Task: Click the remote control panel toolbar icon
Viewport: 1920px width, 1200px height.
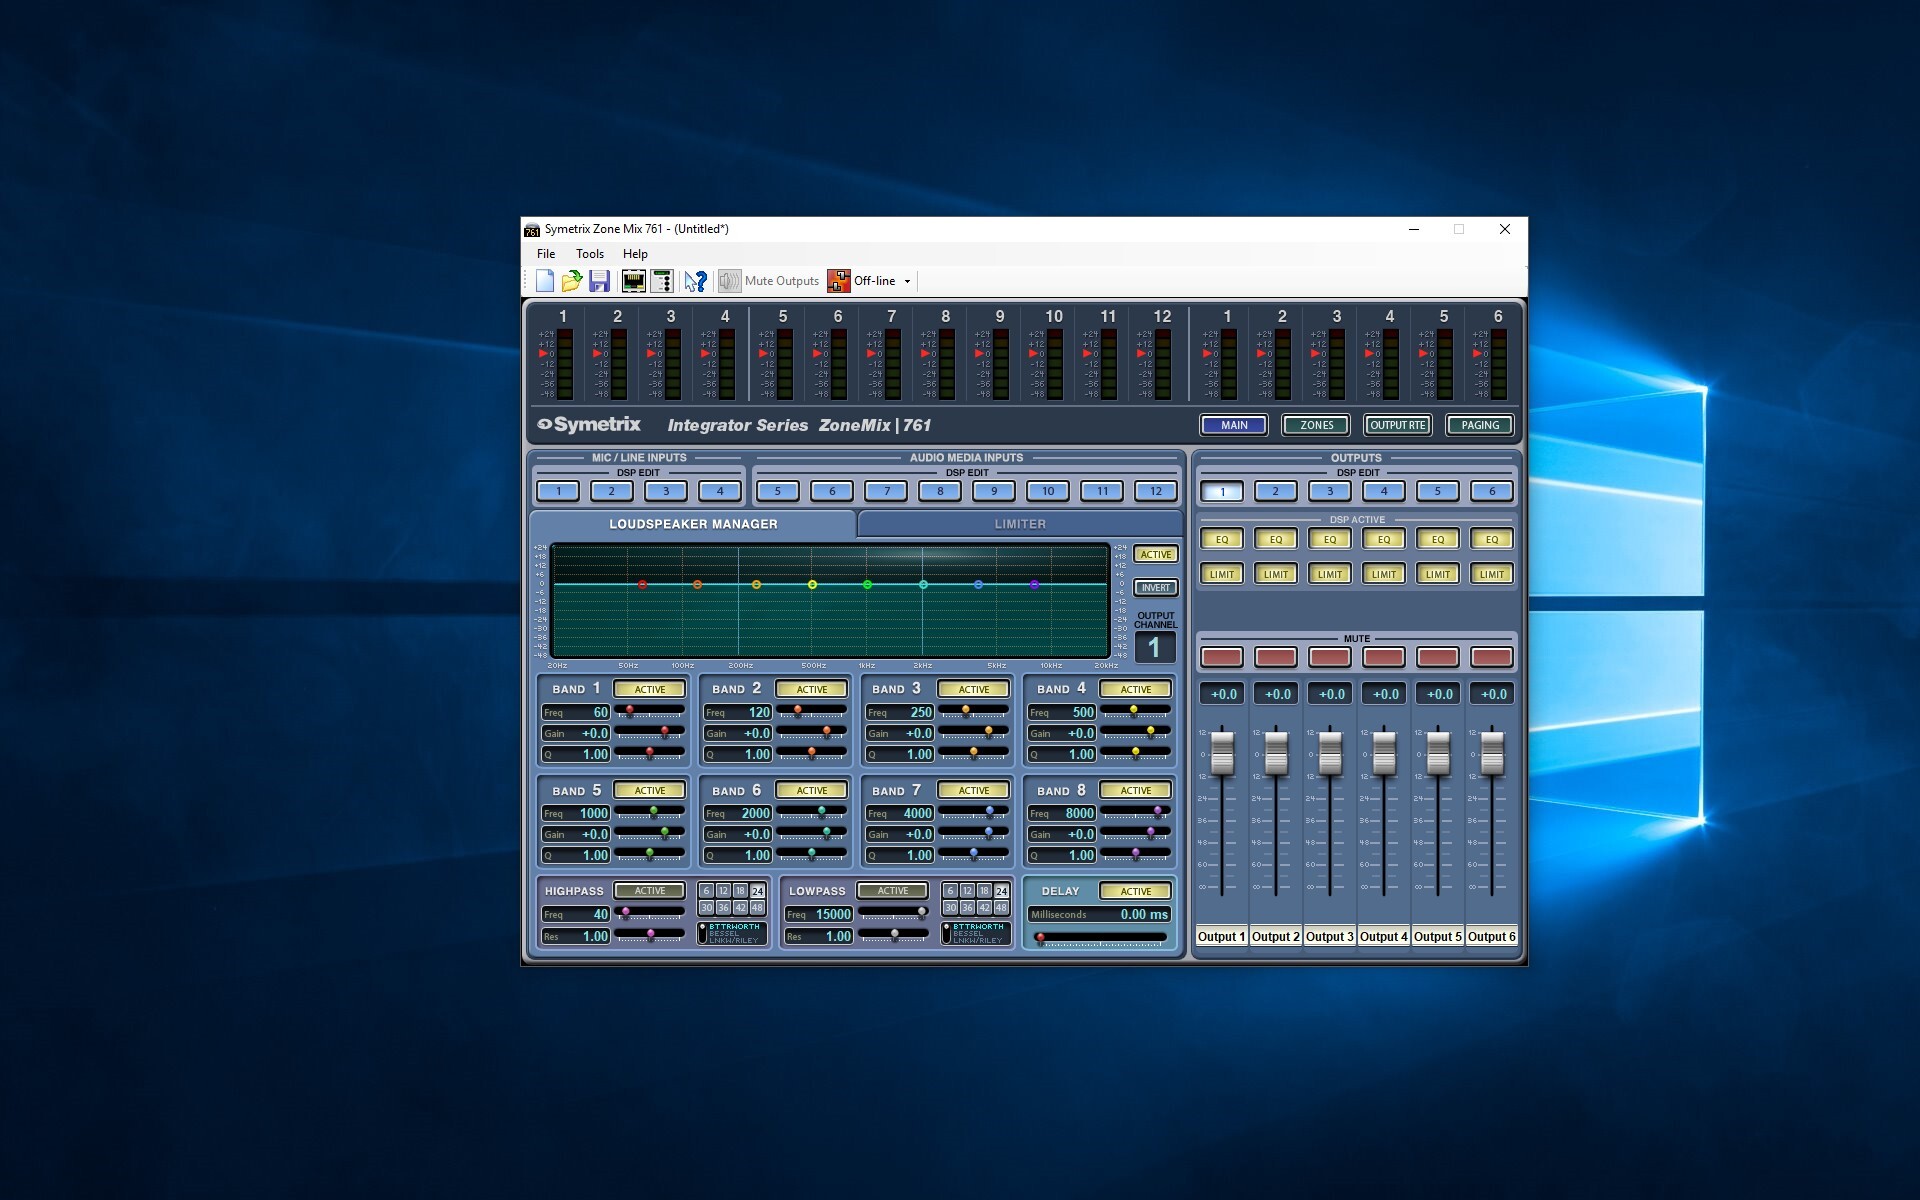Action: (661, 281)
